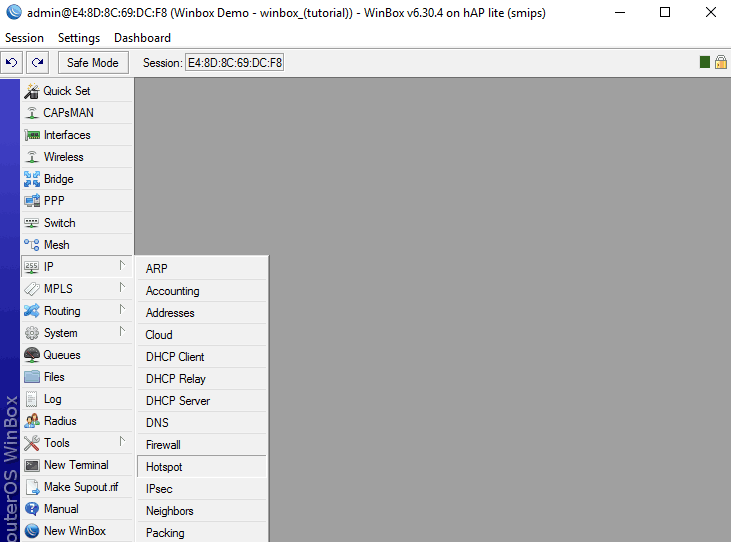Open IPsec from IP submenu
Screen dimensions: 731x542
202,489
